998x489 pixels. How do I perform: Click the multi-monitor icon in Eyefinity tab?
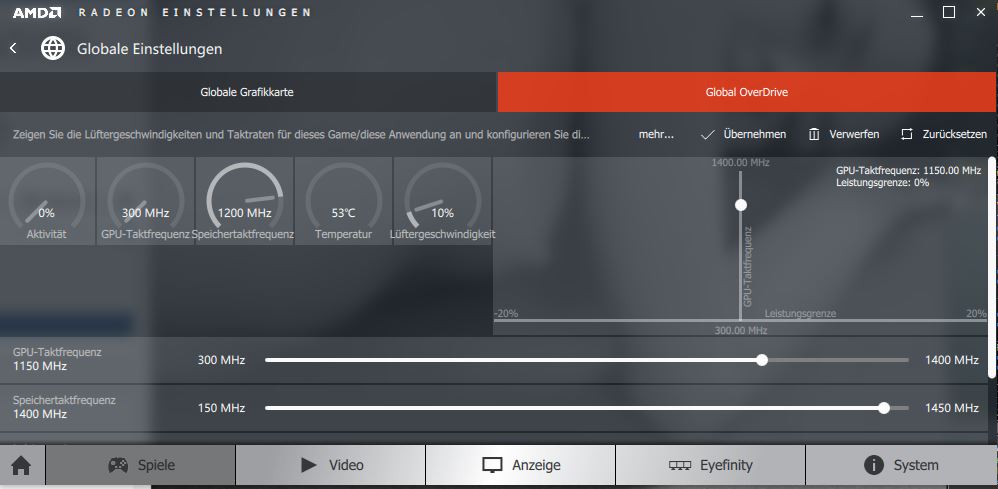pyautogui.click(x=680, y=465)
